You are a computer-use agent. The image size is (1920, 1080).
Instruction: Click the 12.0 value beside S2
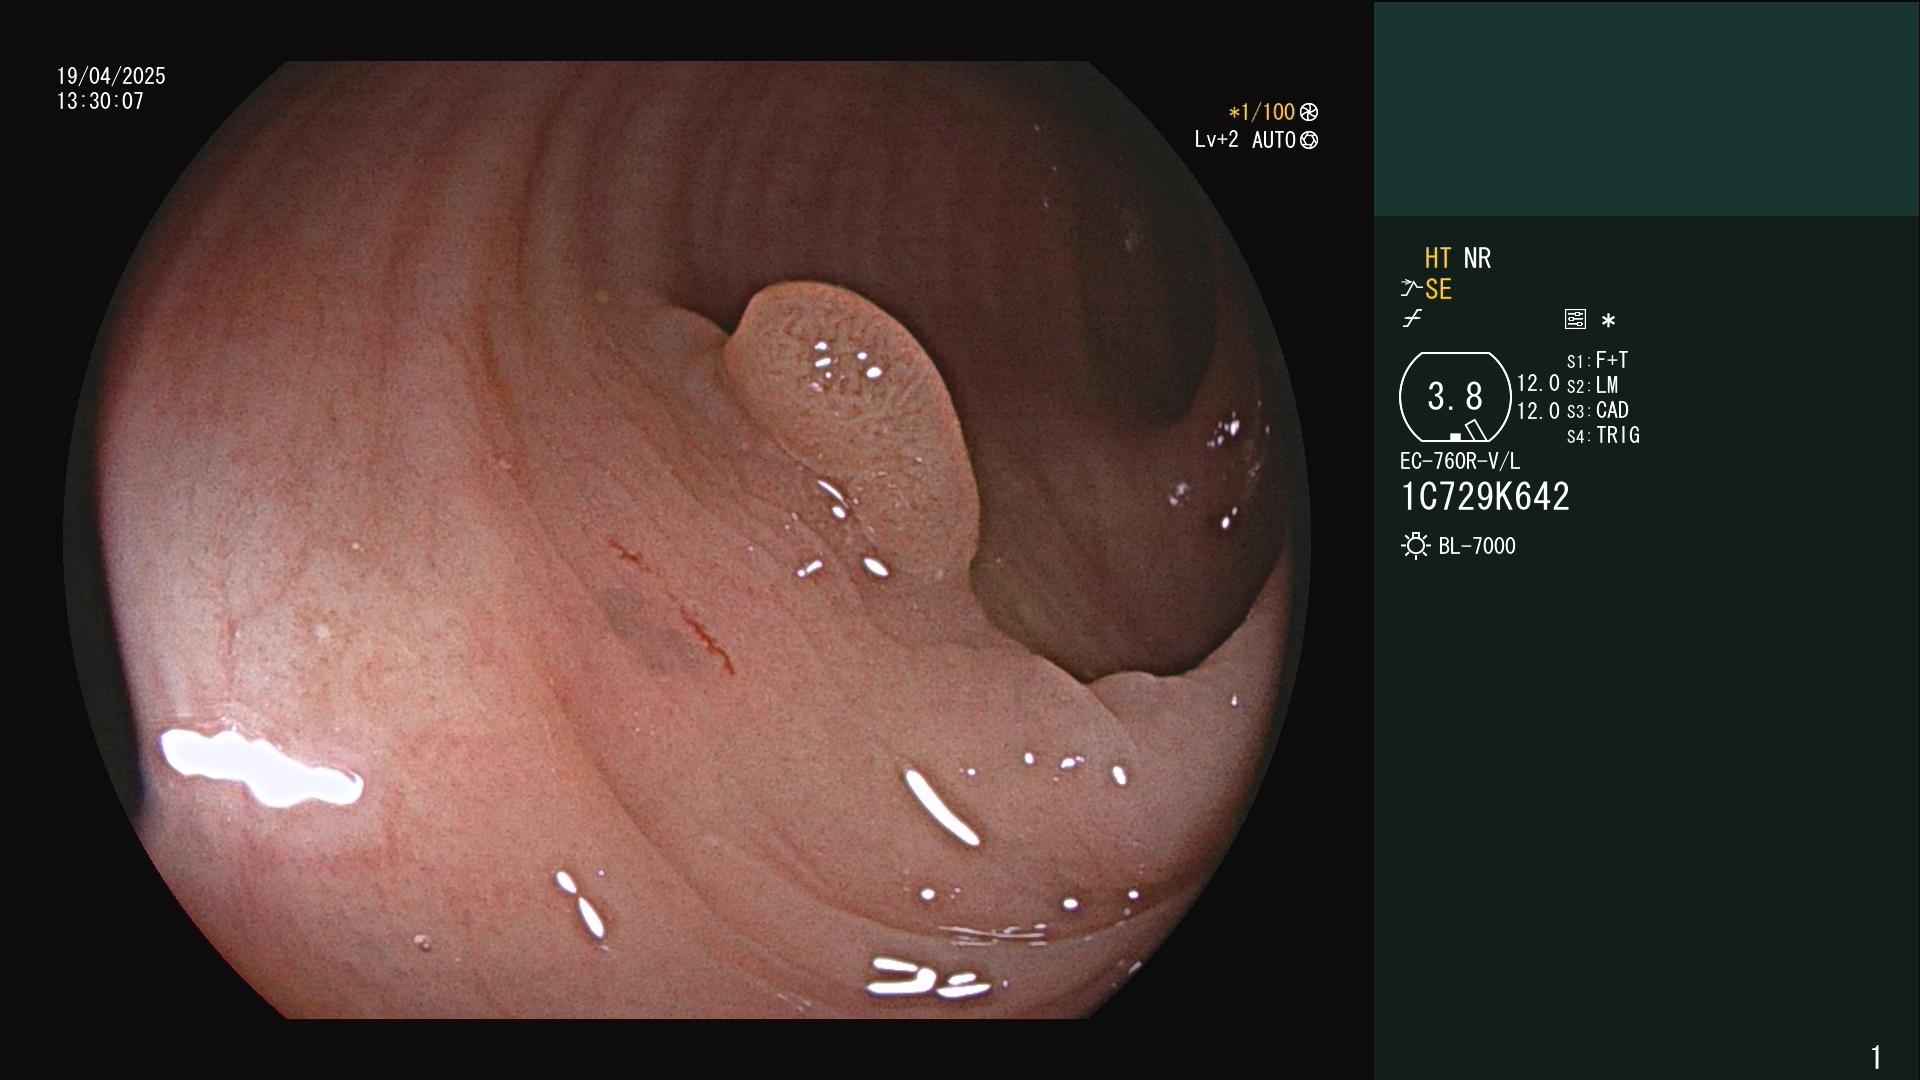[1538, 384]
